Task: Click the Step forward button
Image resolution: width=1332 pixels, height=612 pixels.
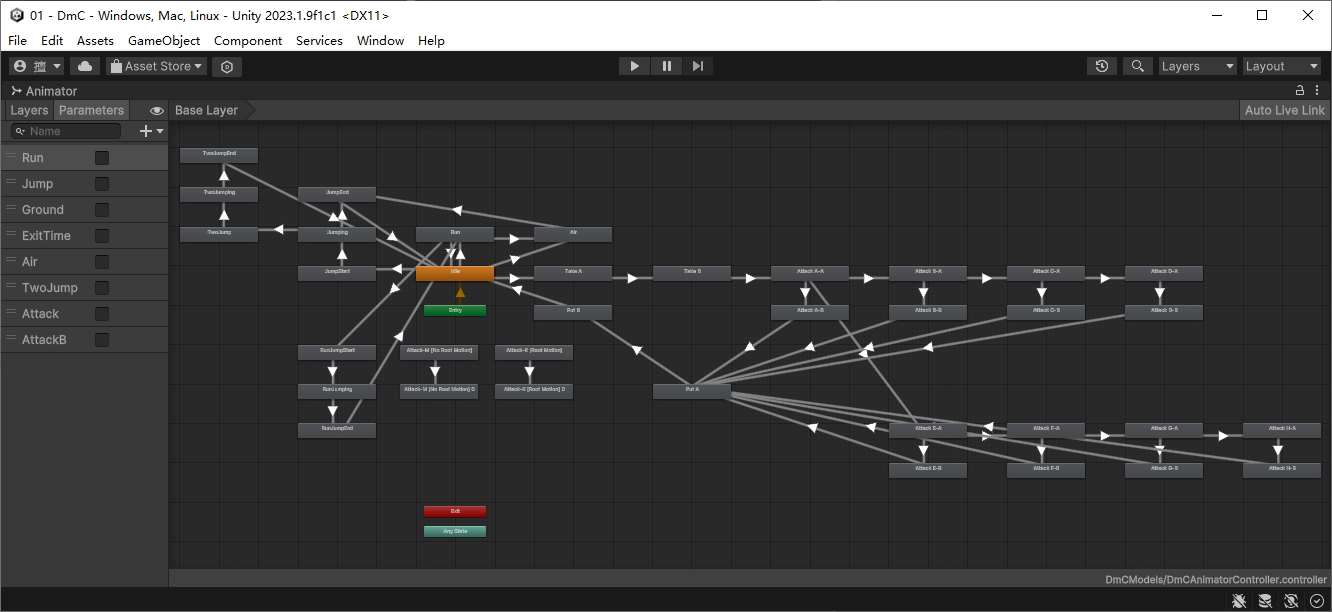Action: click(698, 66)
